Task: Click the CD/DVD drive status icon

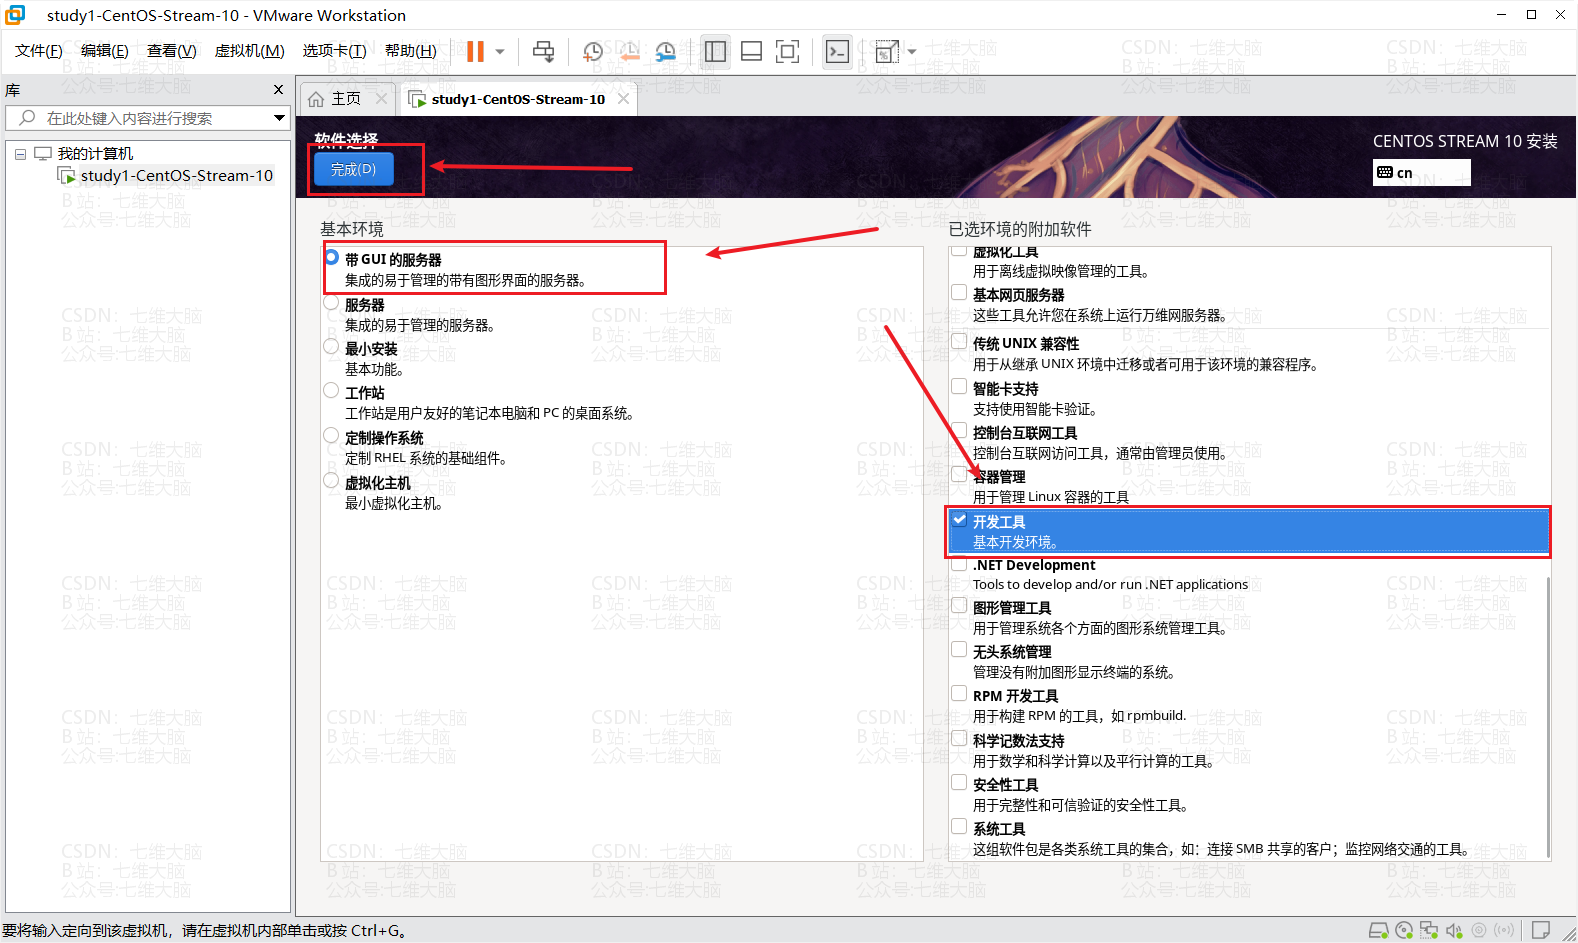Action: [1404, 930]
